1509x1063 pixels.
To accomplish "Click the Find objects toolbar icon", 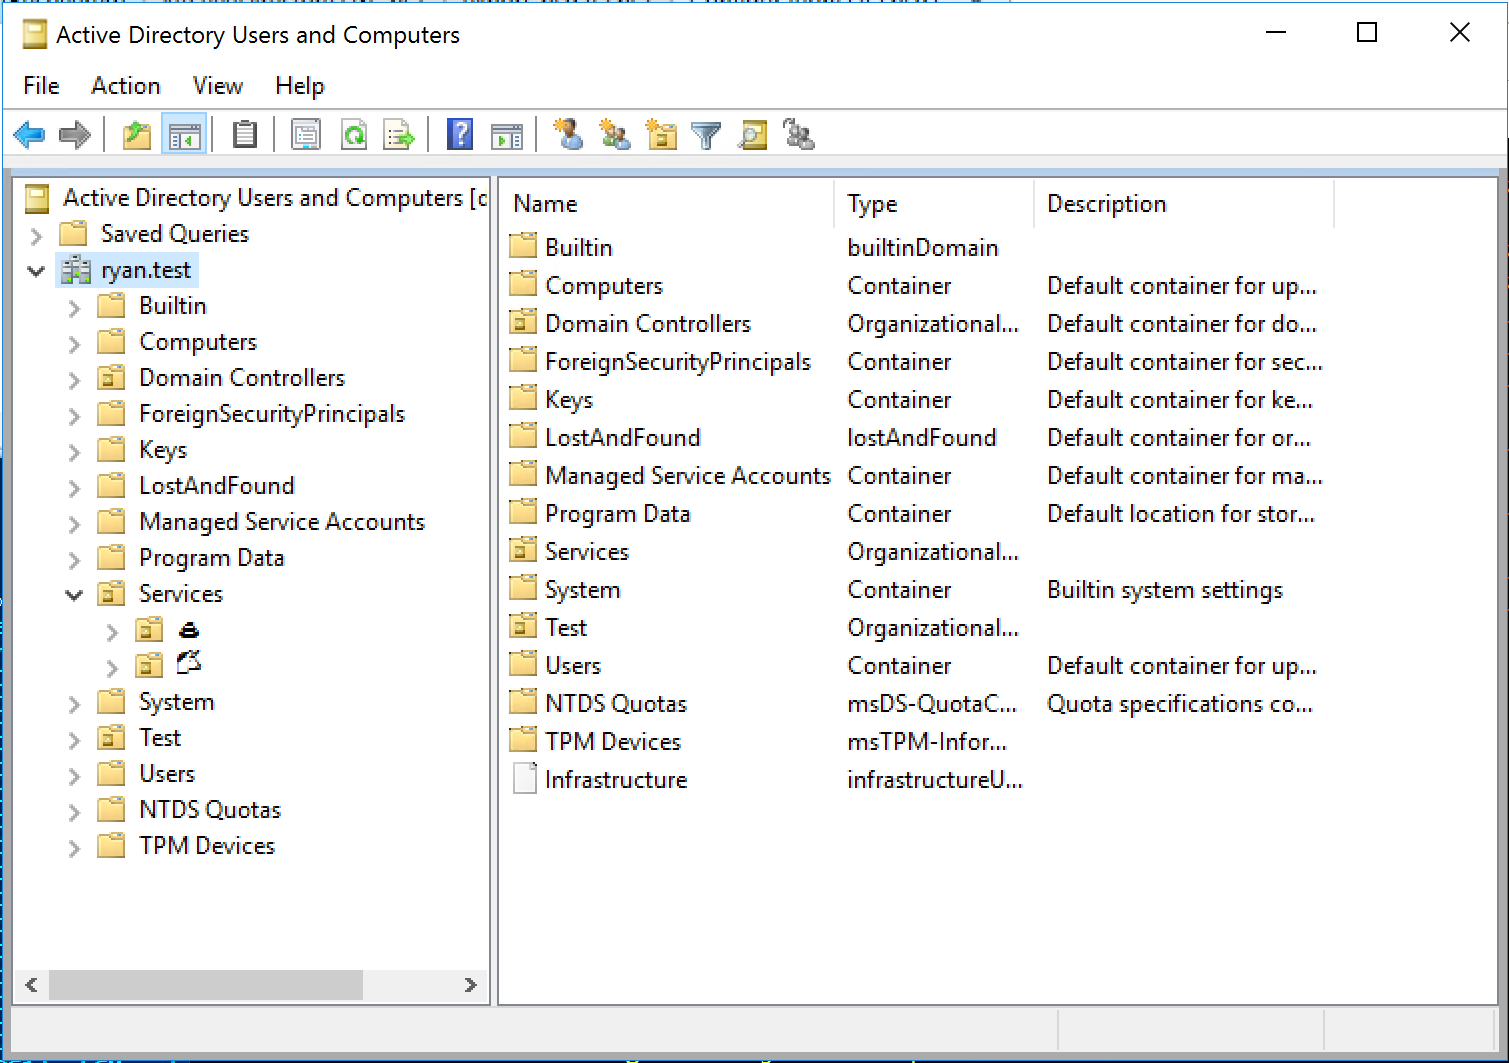I will click(753, 134).
